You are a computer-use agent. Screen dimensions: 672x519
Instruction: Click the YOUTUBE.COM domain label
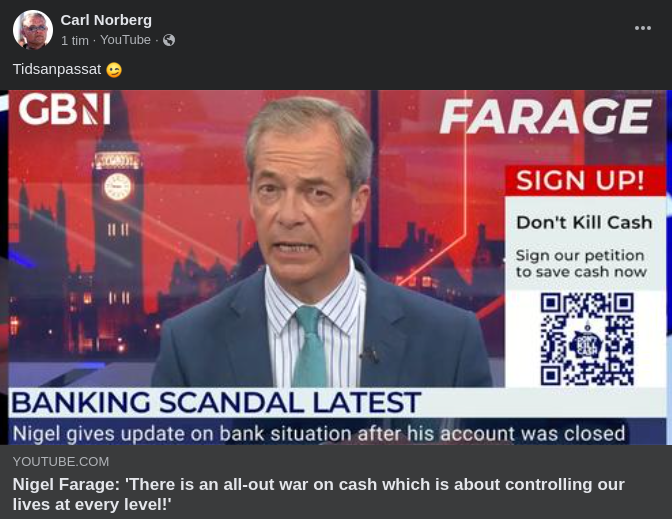pyautogui.click(x=60, y=461)
